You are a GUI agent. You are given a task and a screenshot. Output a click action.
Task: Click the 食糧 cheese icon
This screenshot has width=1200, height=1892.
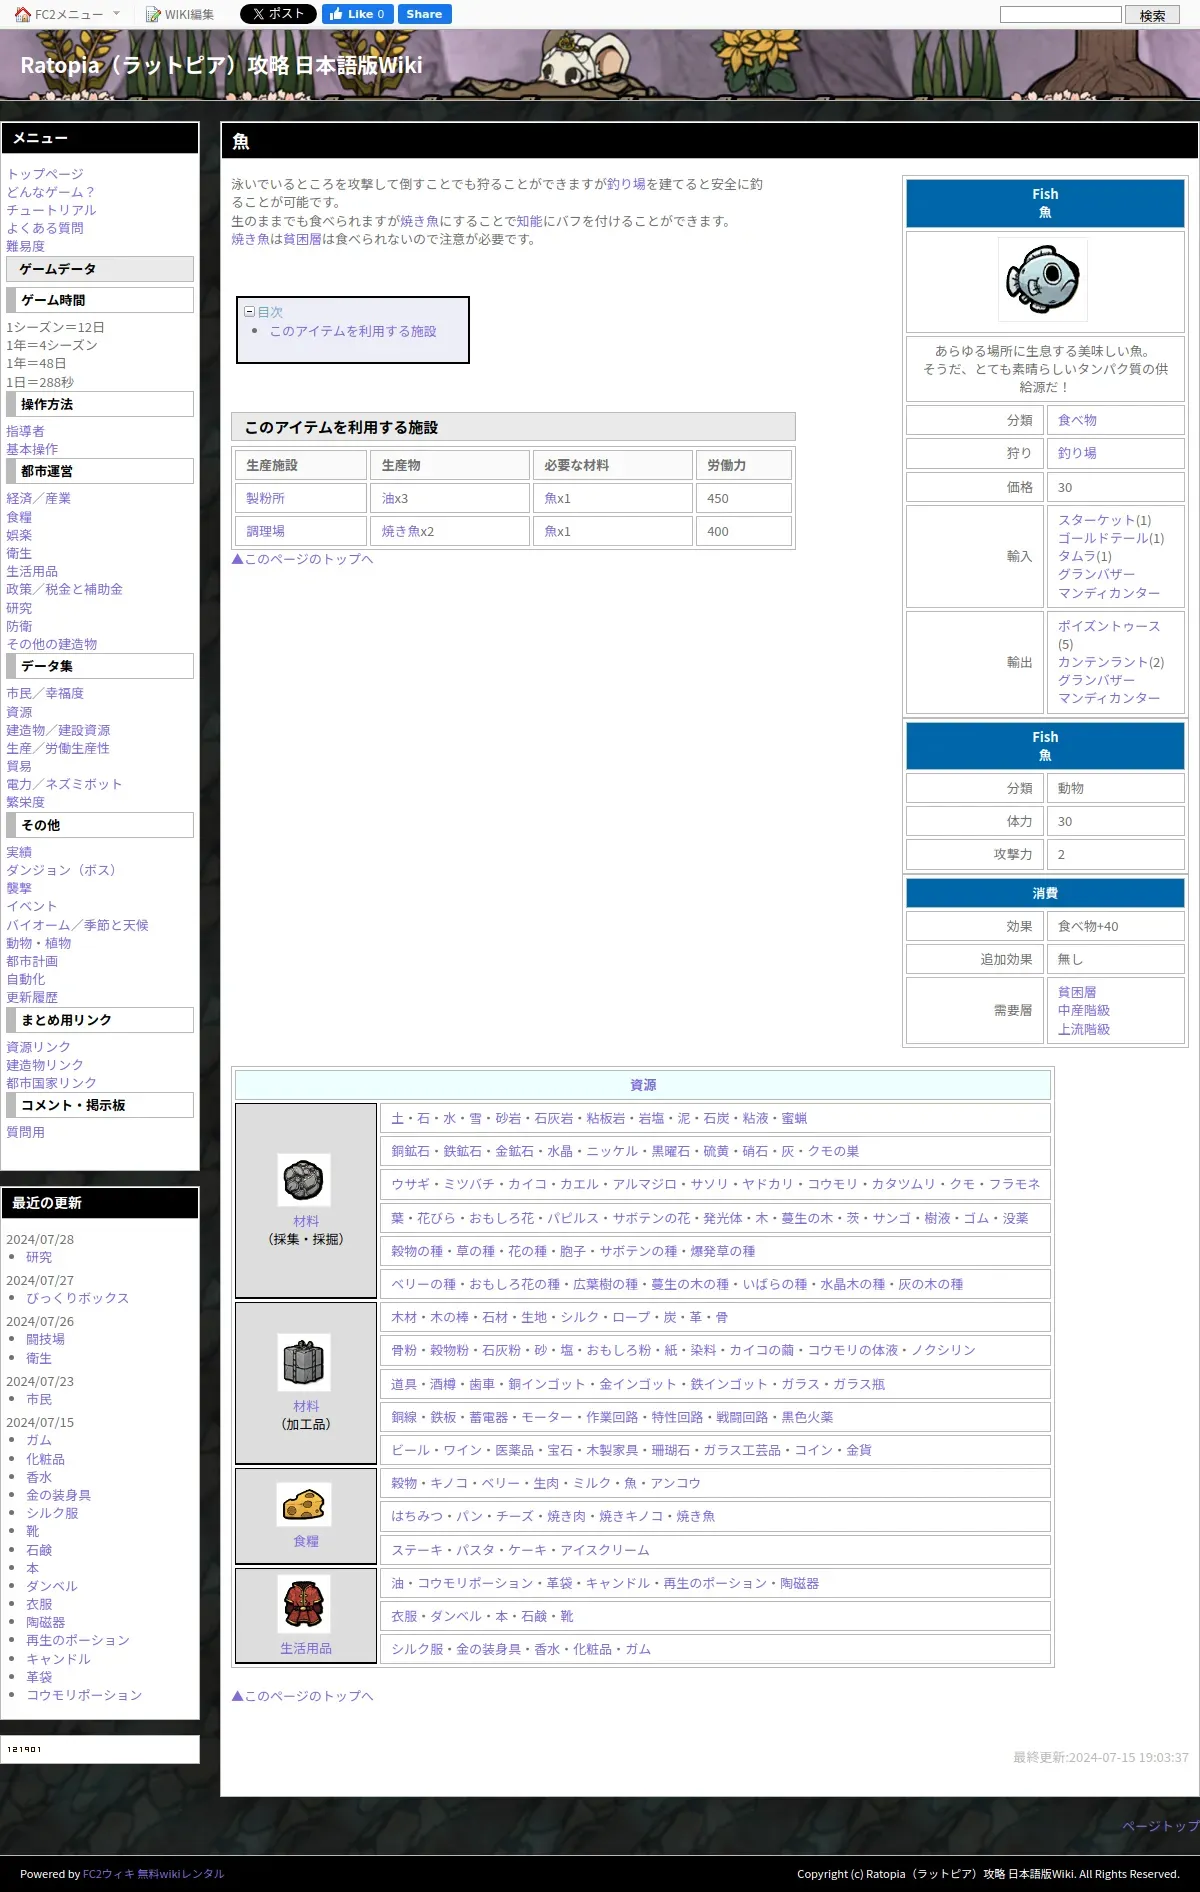(x=304, y=1504)
